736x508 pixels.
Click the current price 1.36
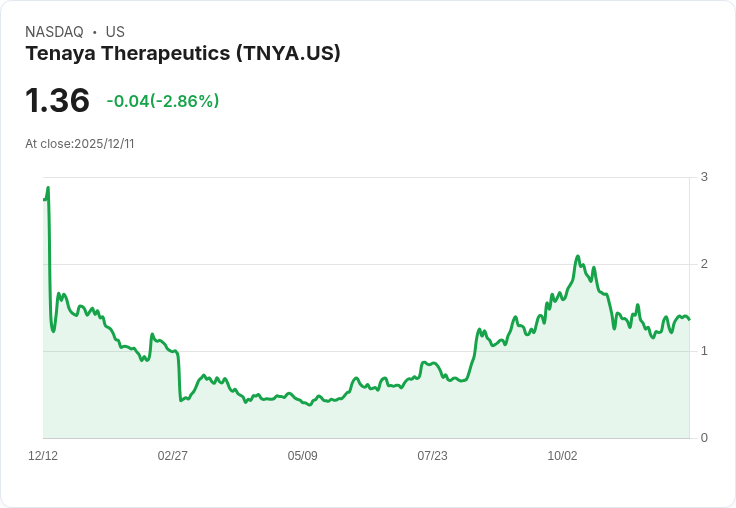coord(57,100)
